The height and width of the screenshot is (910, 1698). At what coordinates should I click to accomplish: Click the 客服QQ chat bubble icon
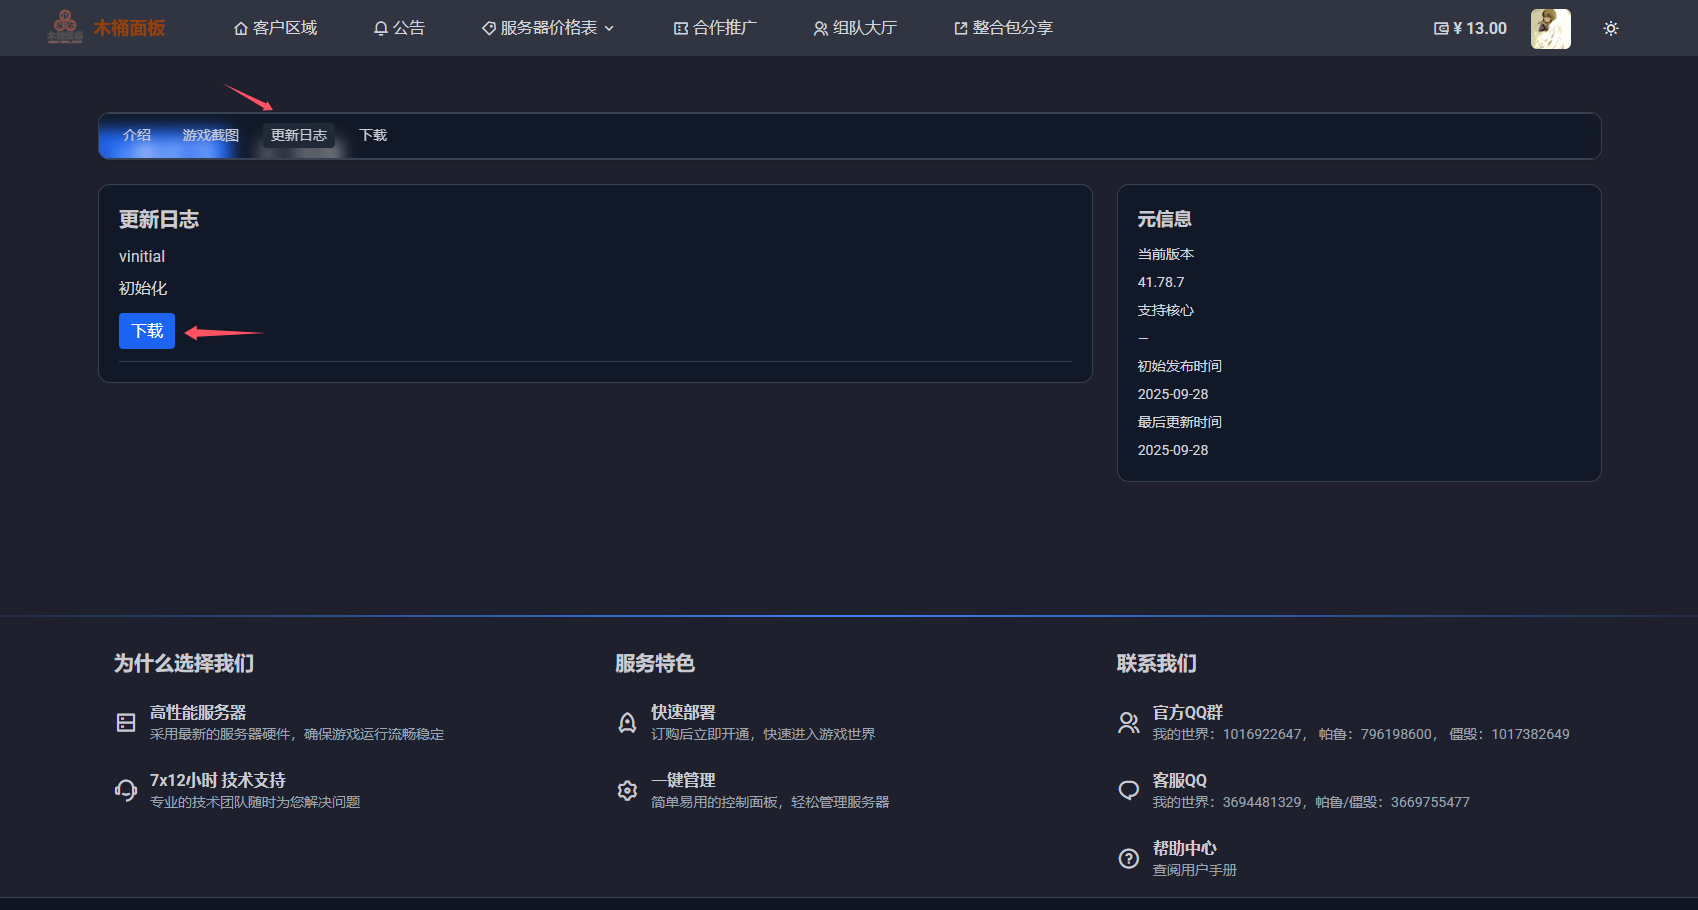(1128, 790)
